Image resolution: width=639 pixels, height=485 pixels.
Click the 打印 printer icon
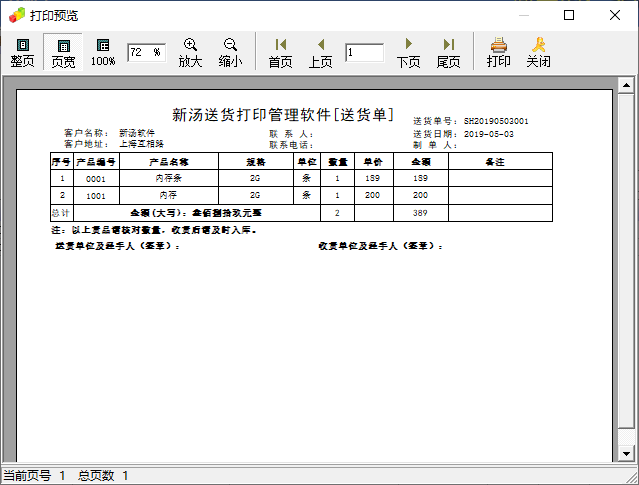[498, 52]
